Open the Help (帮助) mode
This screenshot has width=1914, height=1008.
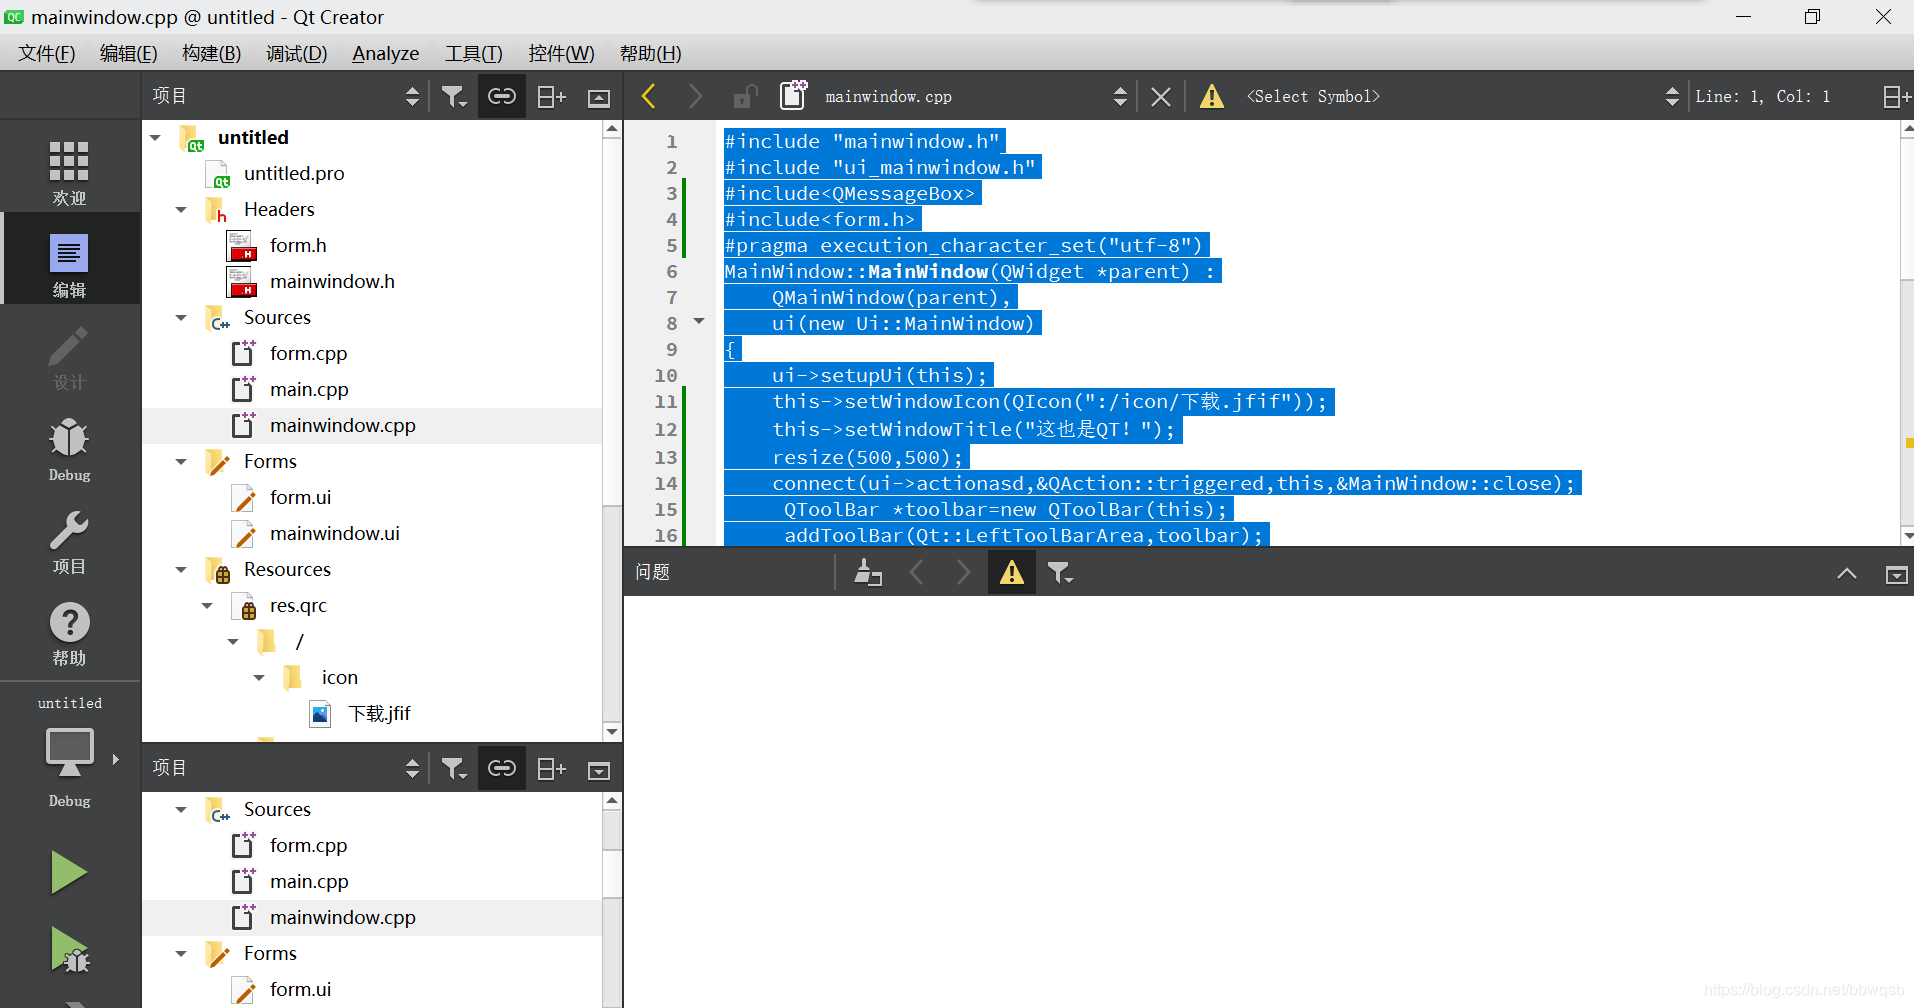69,634
